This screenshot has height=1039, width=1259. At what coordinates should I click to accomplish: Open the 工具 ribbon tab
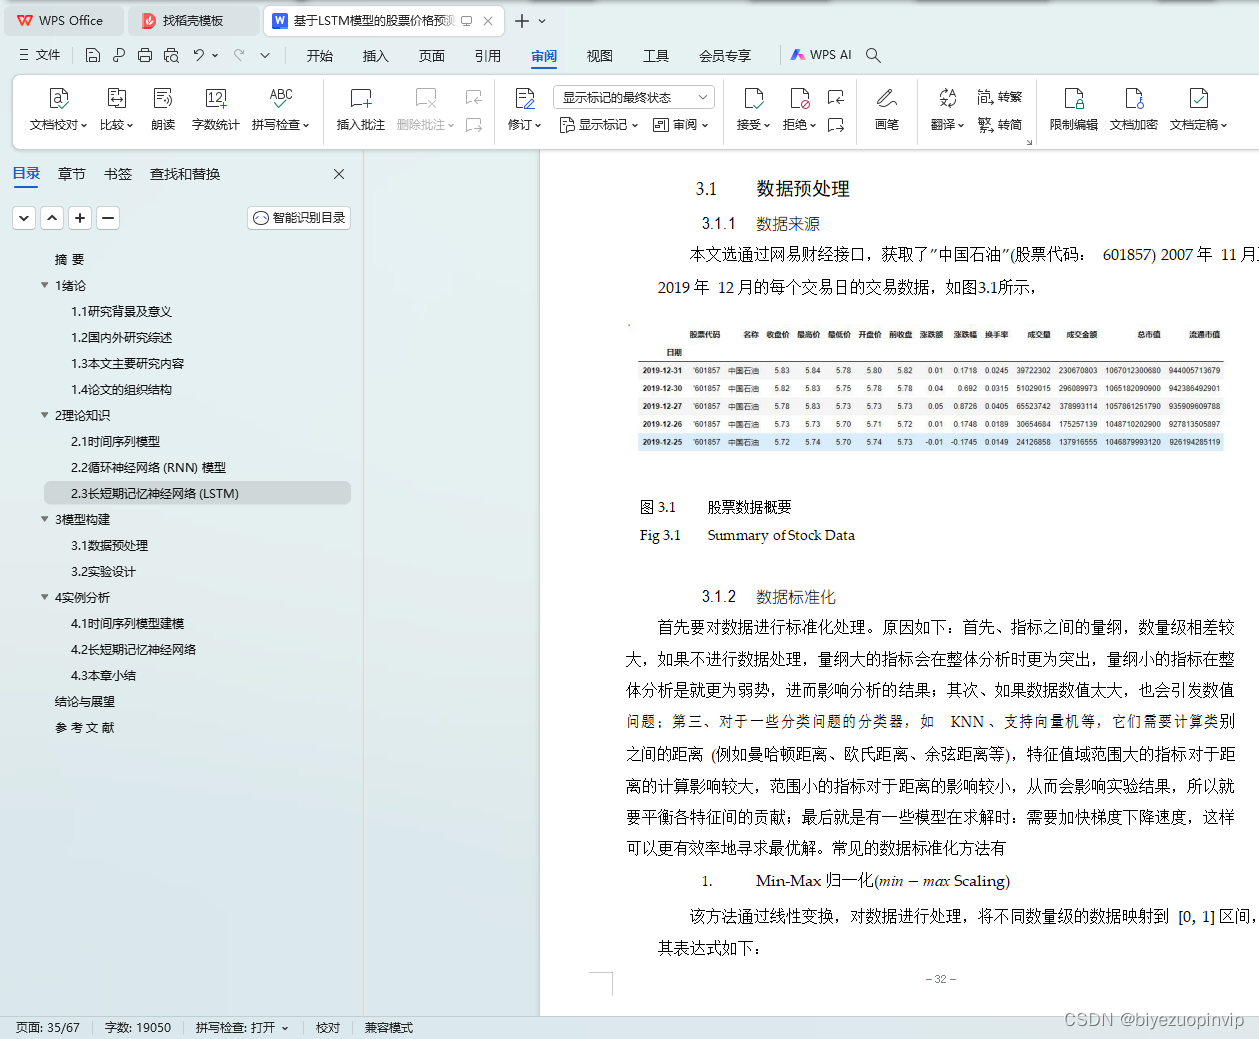656,55
